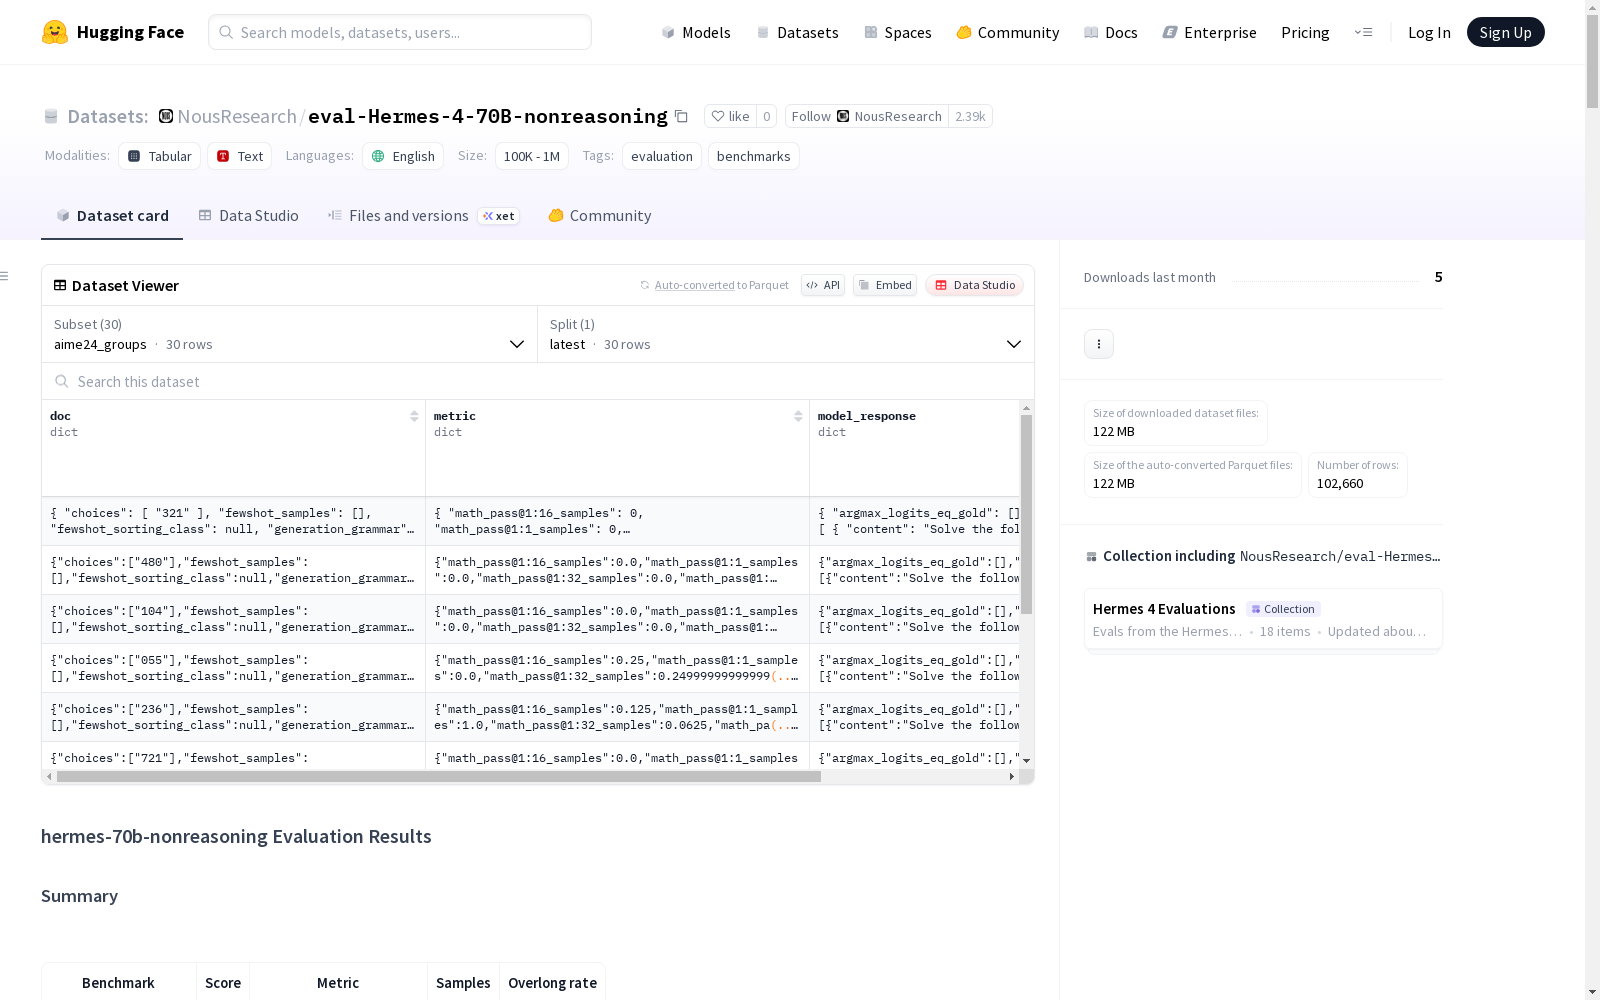The width and height of the screenshot is (1600, 1000).
Task: Follow NousResearch organization
Action: (867, 116)
